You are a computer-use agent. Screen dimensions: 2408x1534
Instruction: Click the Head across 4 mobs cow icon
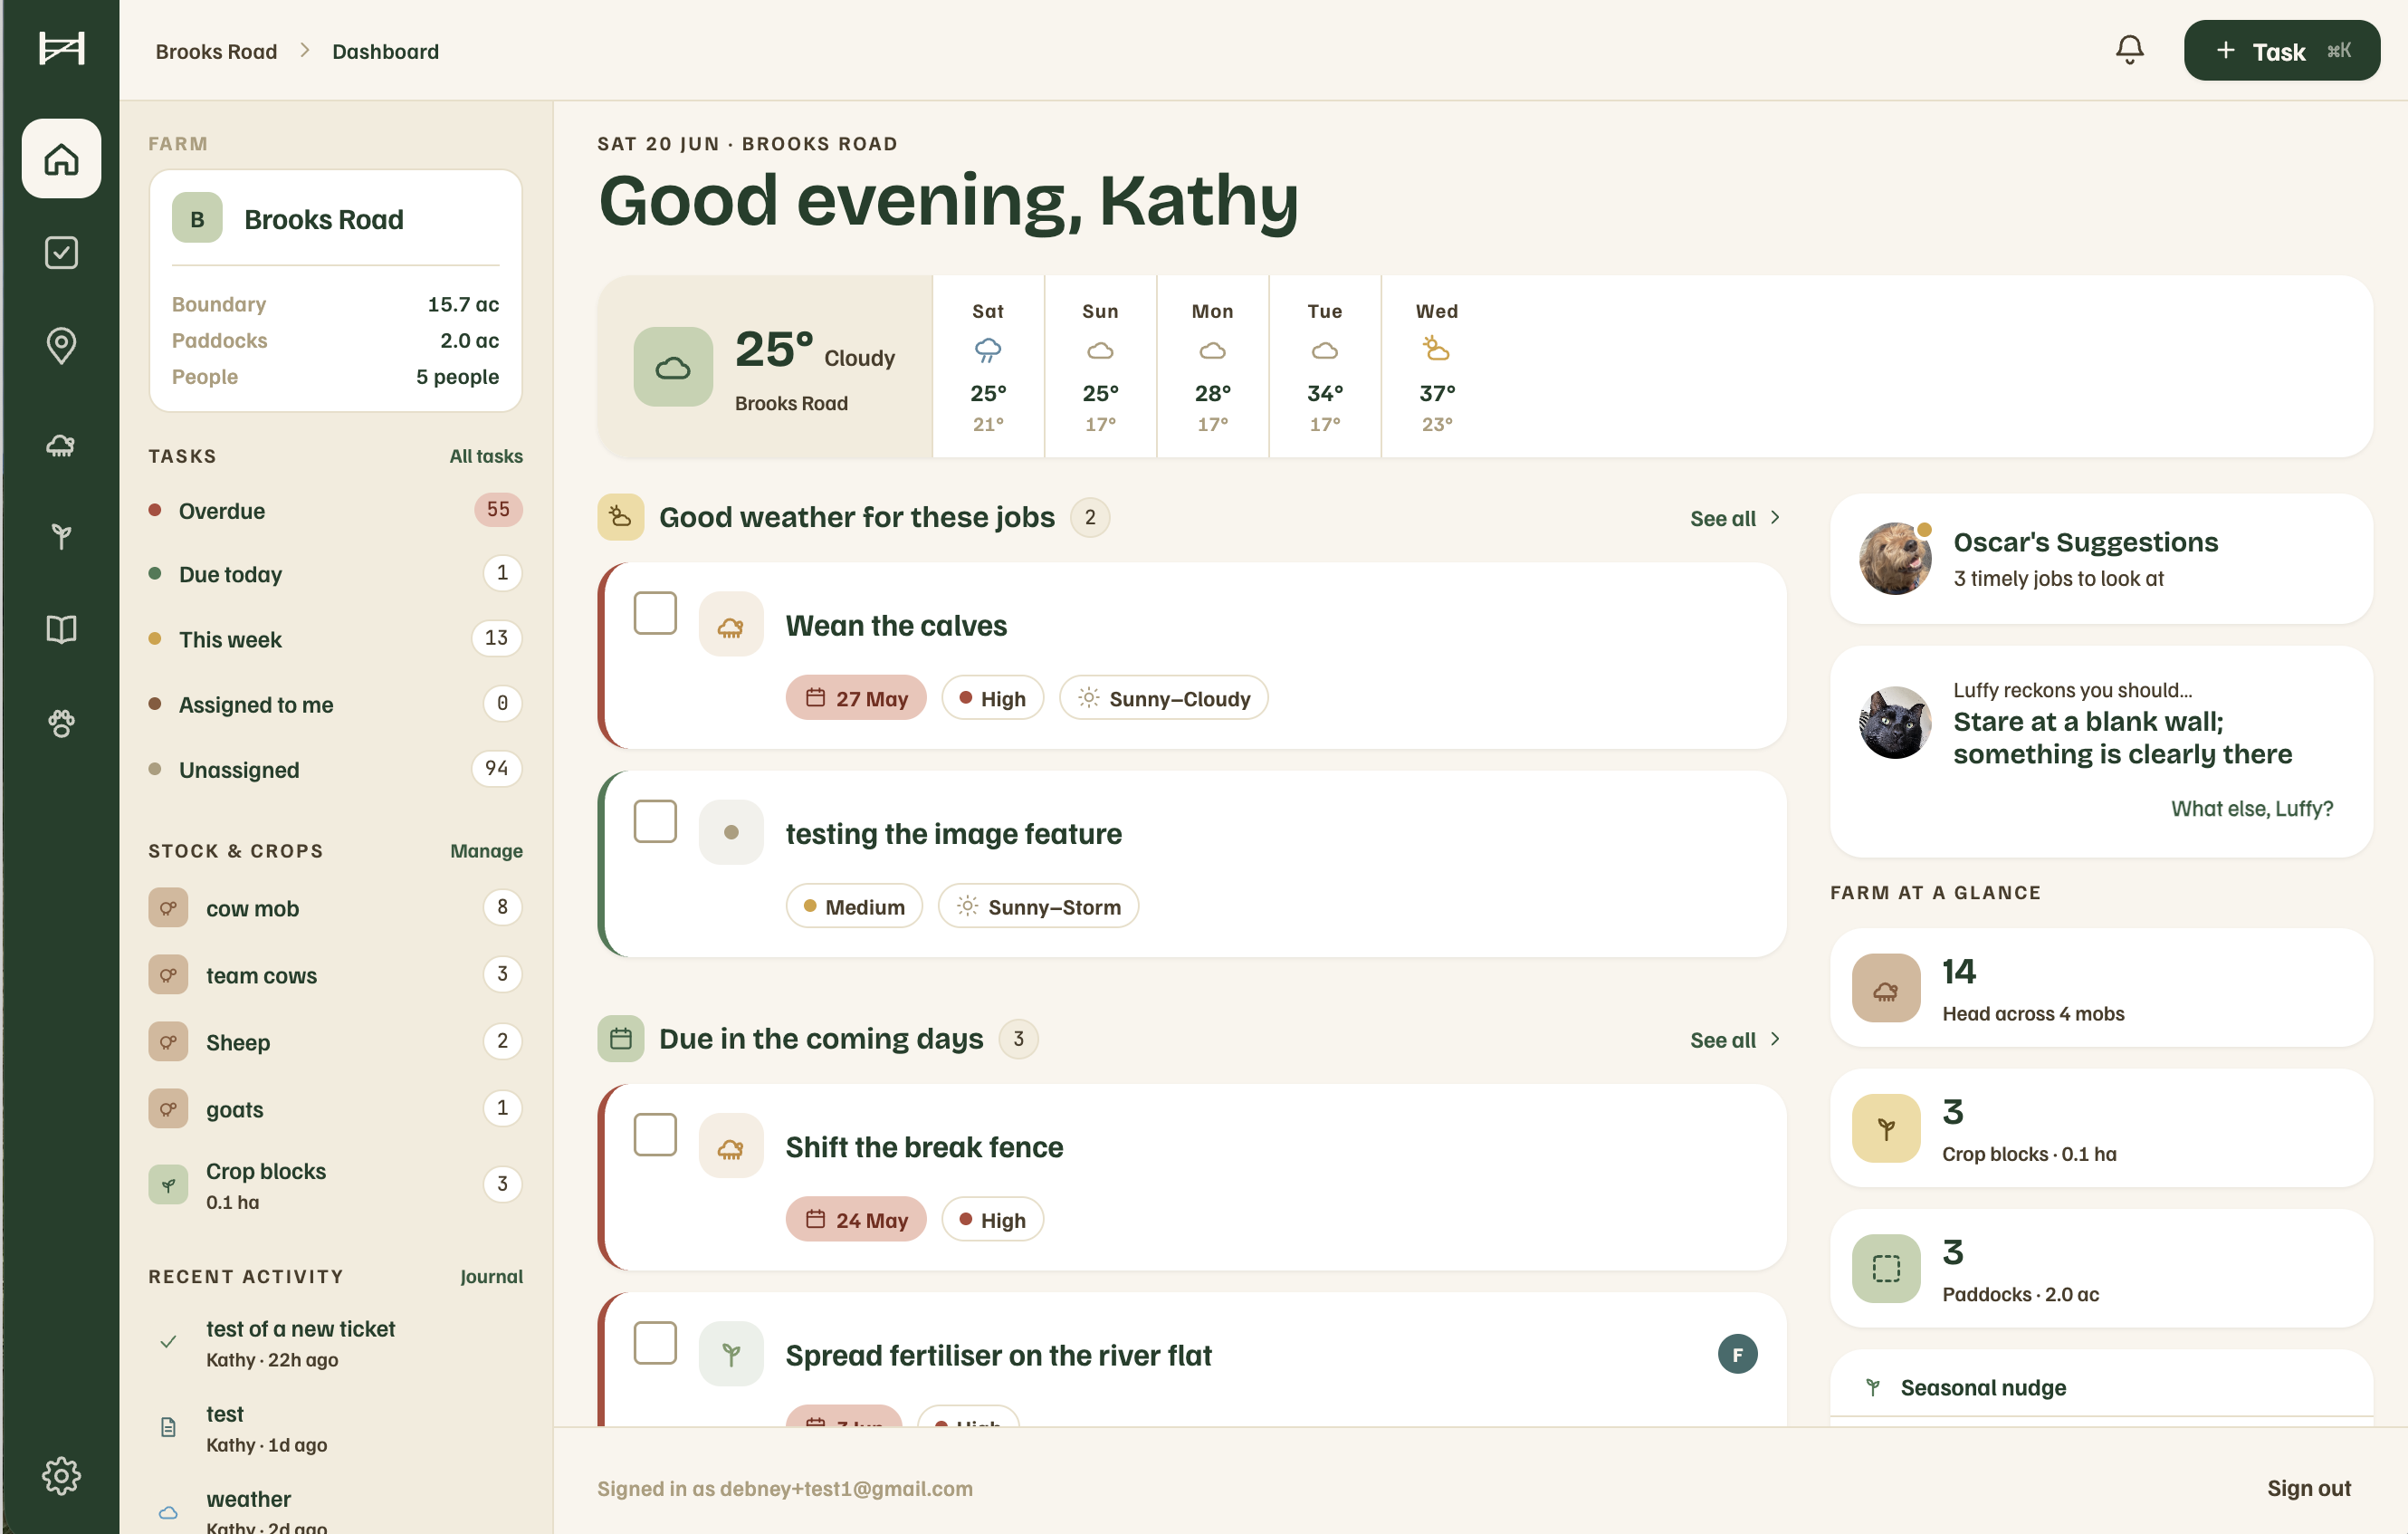(1886, 988)
